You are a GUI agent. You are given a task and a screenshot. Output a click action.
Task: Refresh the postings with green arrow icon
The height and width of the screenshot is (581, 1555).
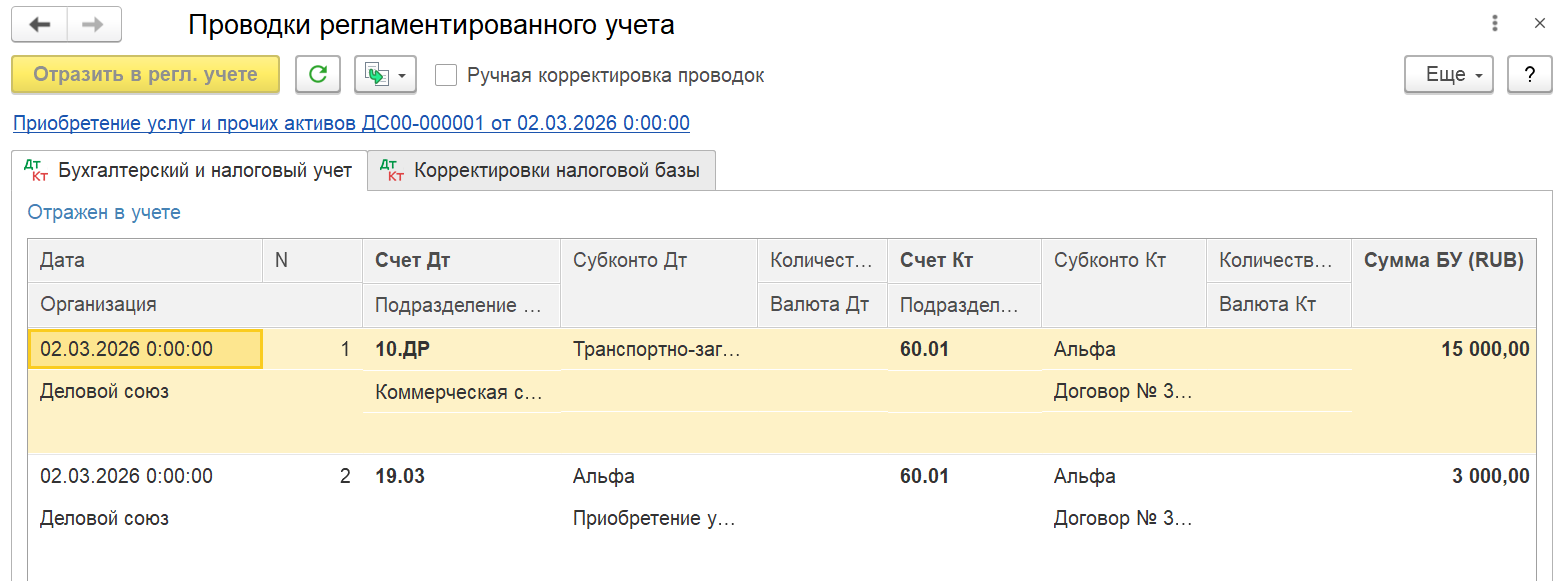pyautogui.click(x=318, y=75)
